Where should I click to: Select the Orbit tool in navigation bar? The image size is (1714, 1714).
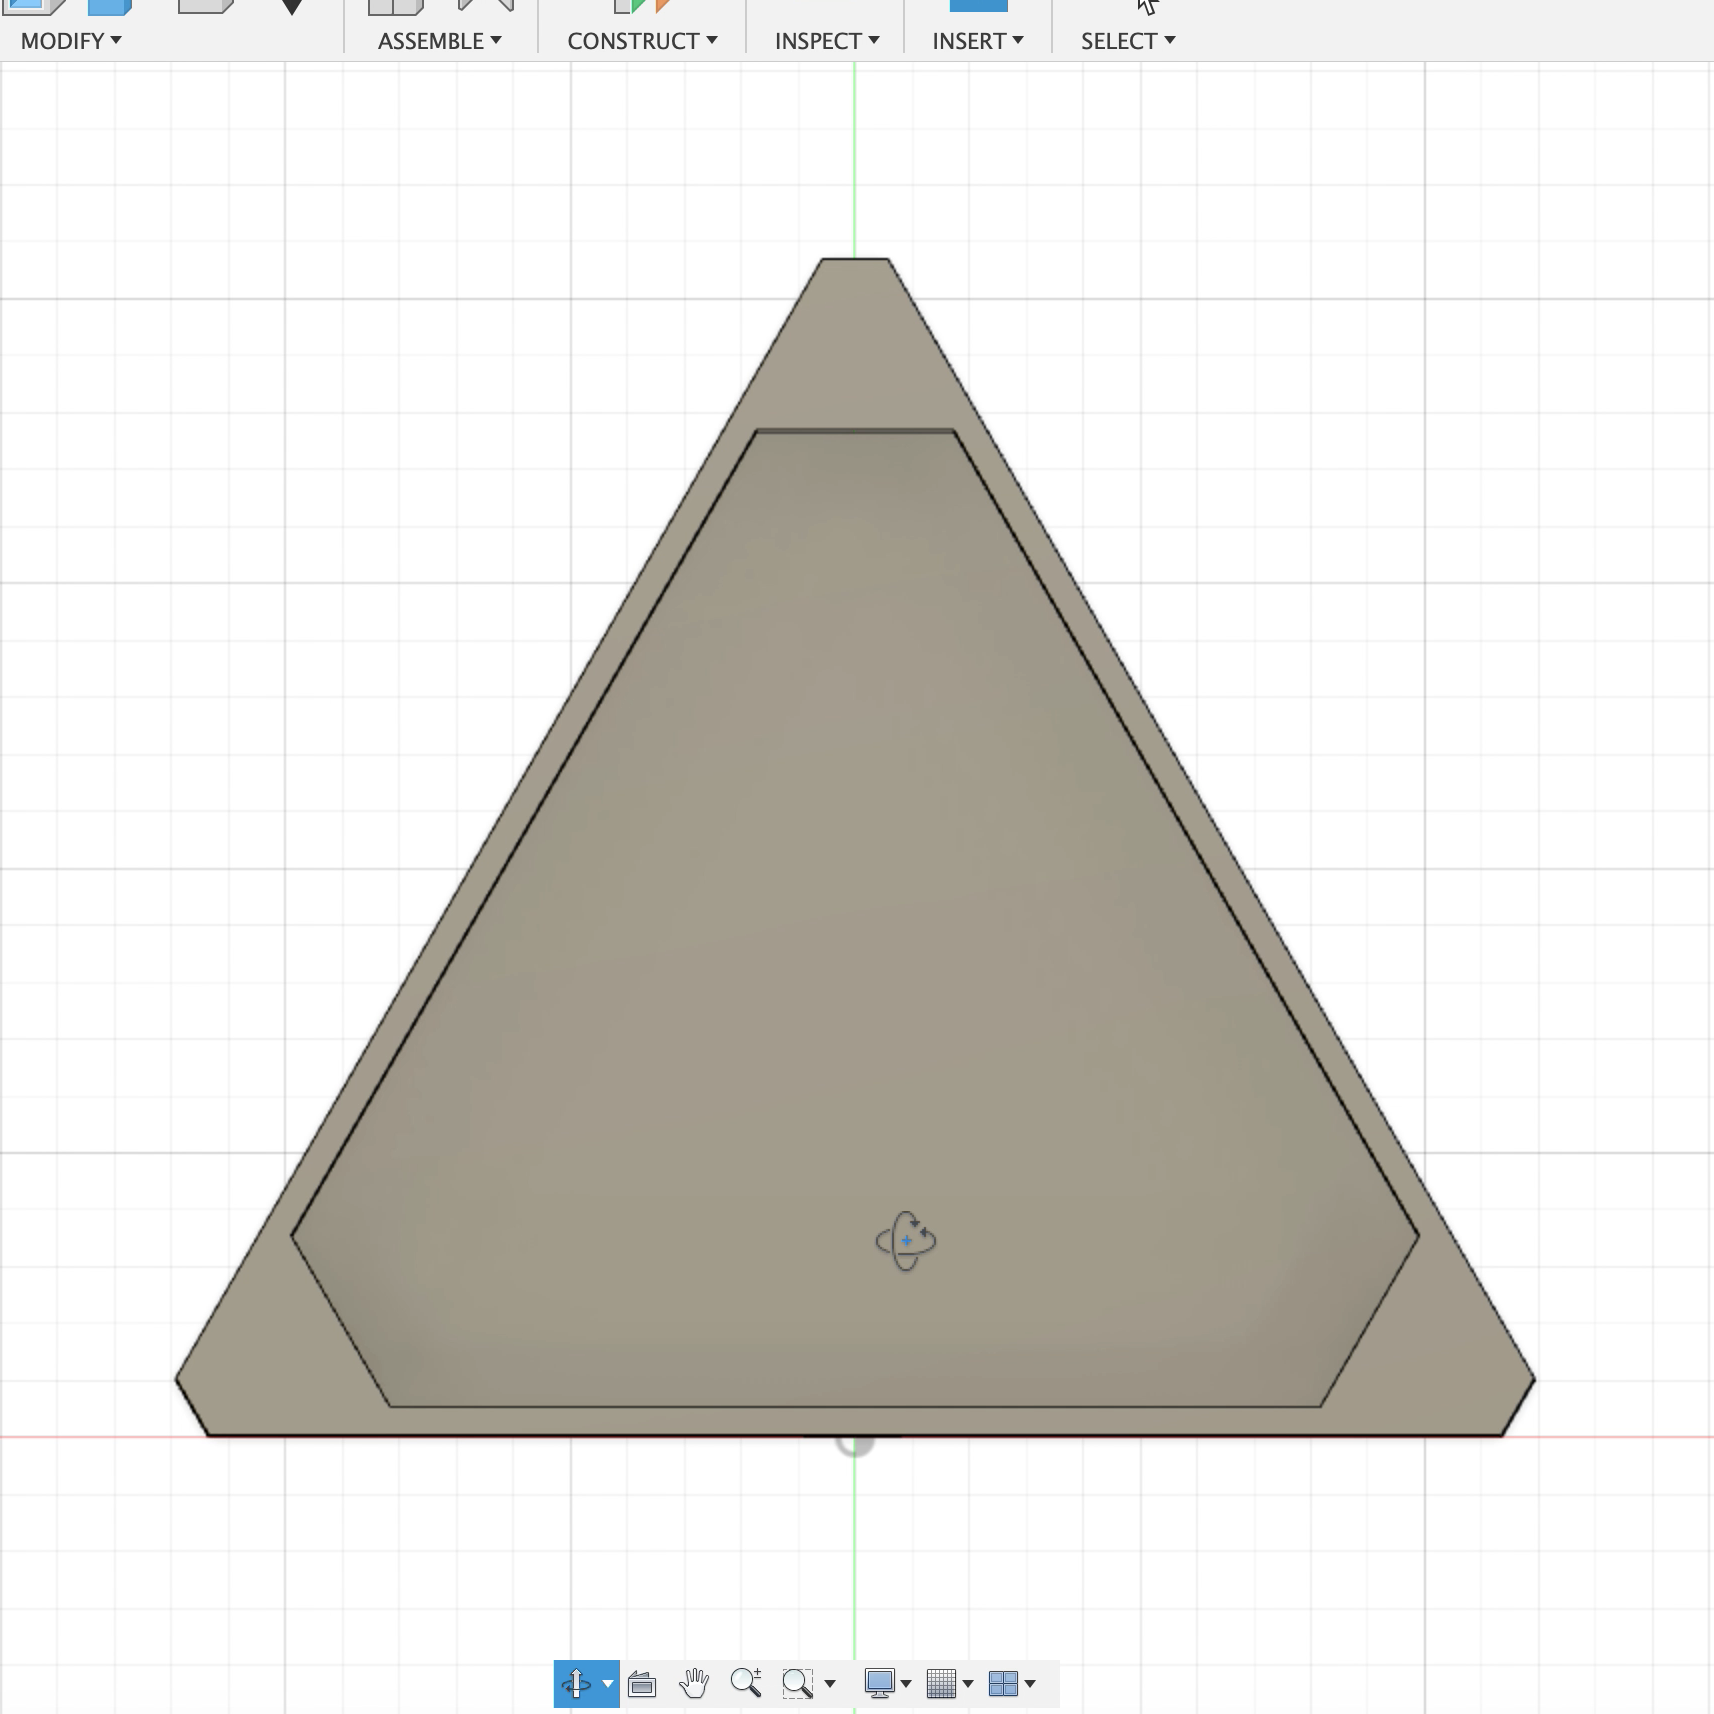tap(578, 1683)
